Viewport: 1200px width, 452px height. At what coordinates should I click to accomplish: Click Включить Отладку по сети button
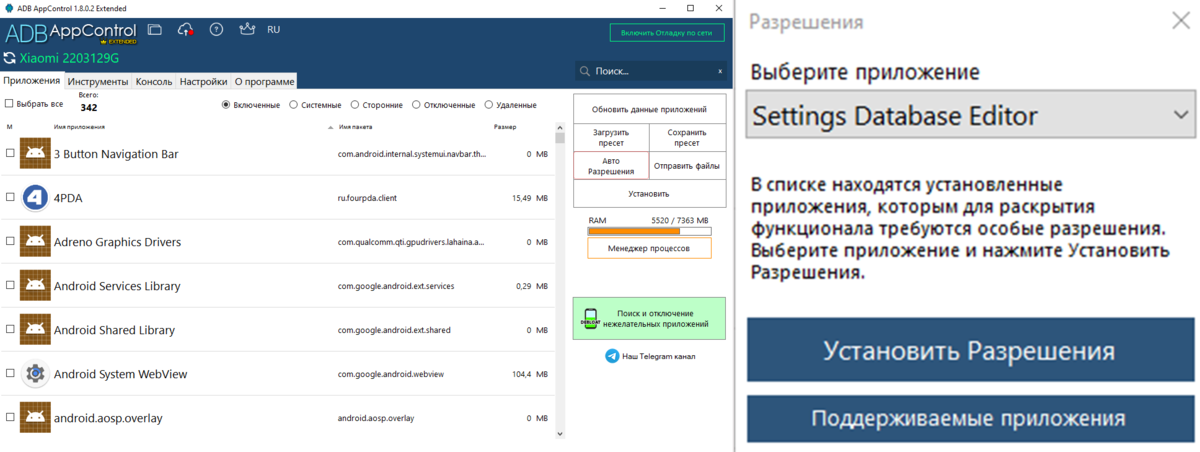click(667, 33)
